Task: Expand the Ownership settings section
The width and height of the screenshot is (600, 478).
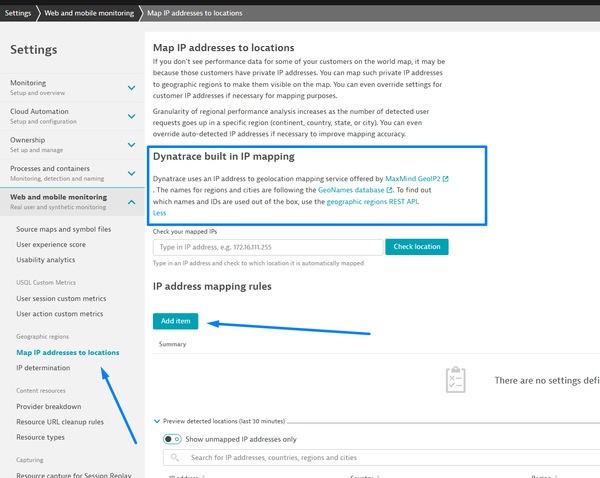Action: [x=131, y=145]
